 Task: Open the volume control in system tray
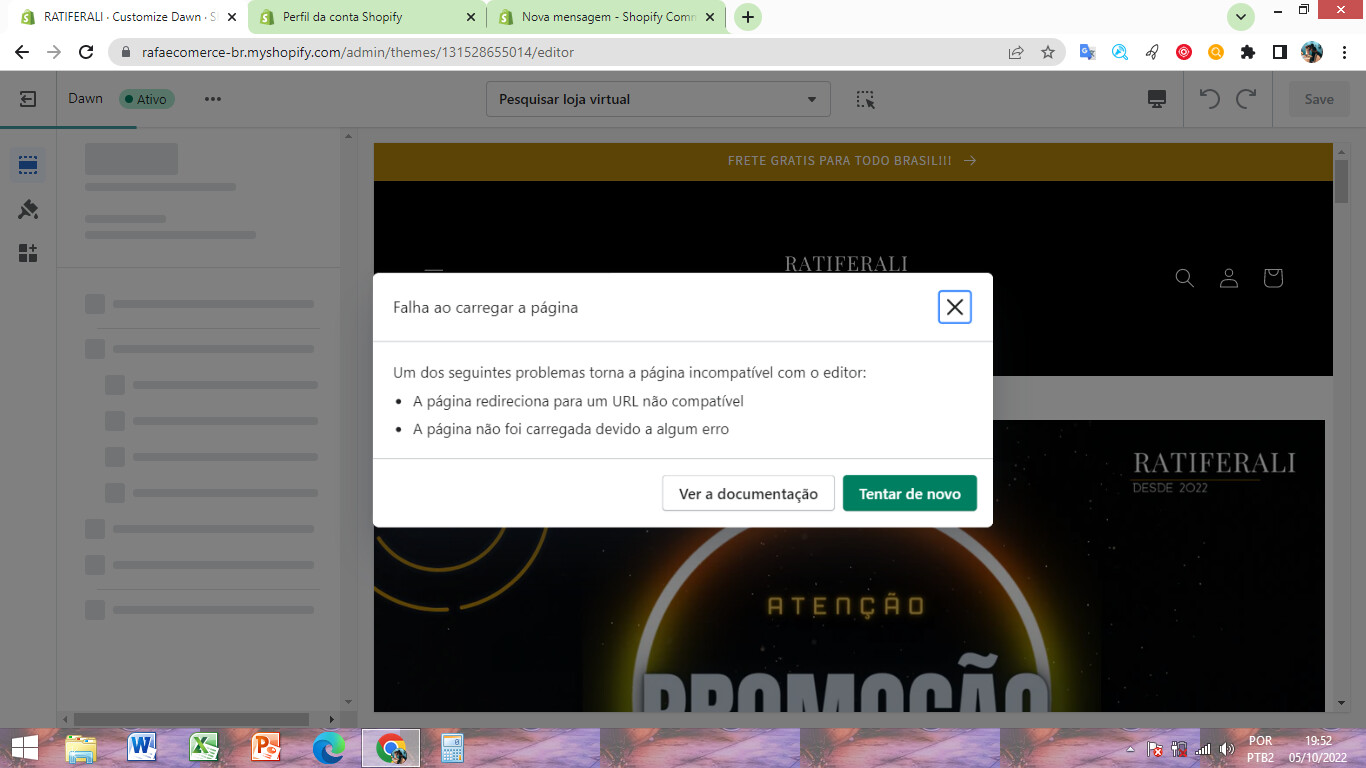pos(1227,748)
